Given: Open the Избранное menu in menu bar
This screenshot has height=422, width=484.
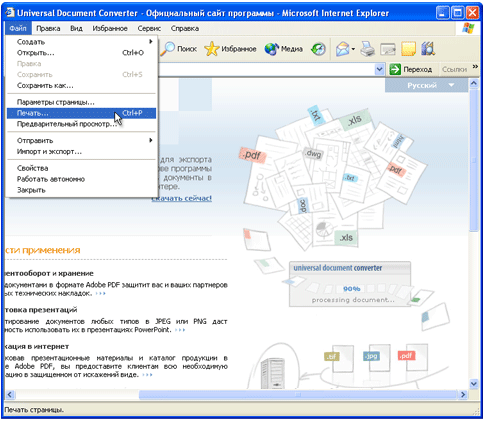Looking at the screenshot, I should coord(110,28).
